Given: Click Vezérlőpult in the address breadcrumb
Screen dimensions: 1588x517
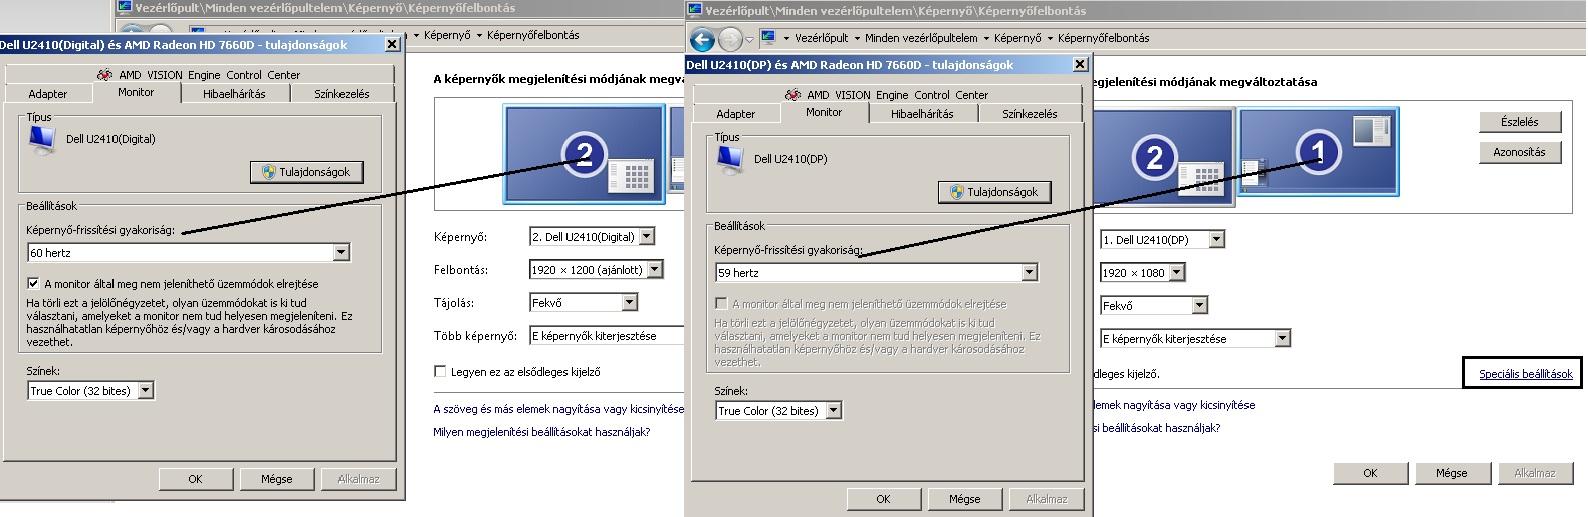Looking at the screenshot, I should point(821,38).
